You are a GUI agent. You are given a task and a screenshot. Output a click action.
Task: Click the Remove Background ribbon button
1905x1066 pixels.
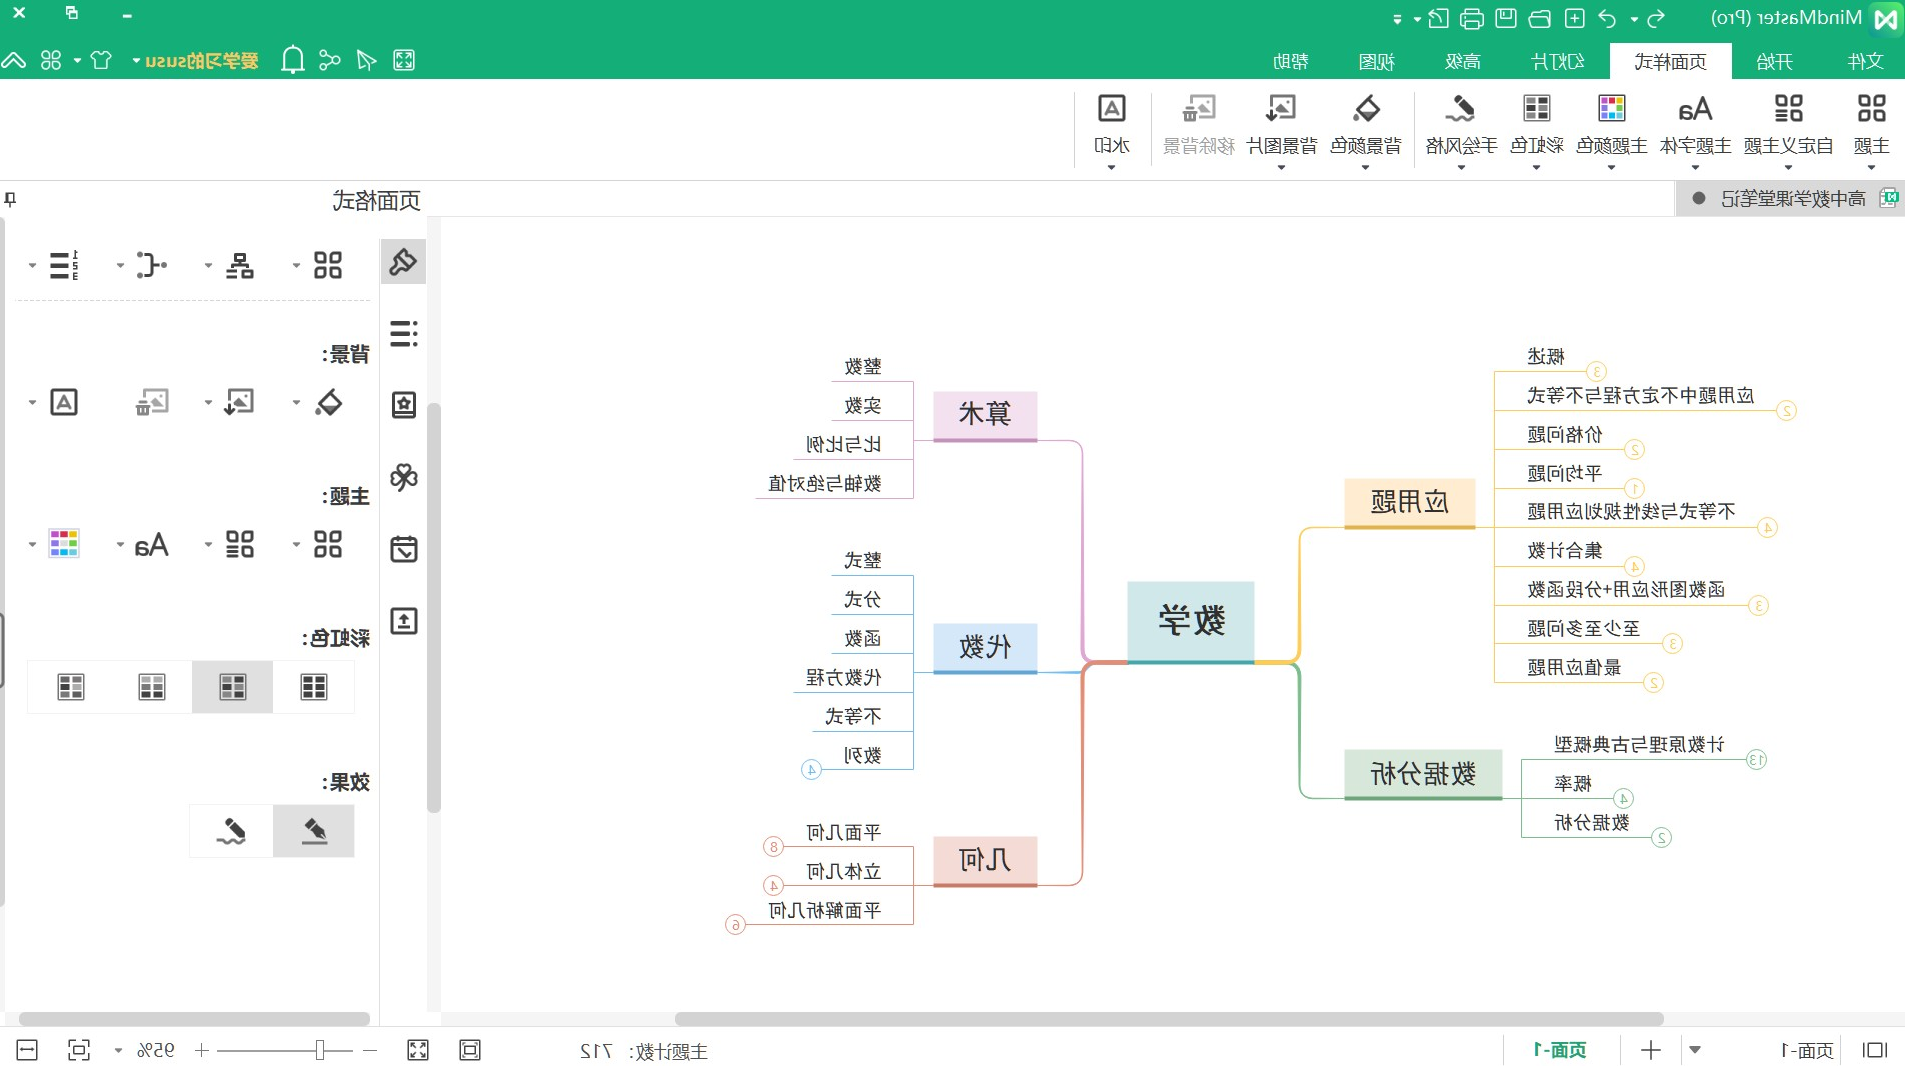coord(1198,125)
